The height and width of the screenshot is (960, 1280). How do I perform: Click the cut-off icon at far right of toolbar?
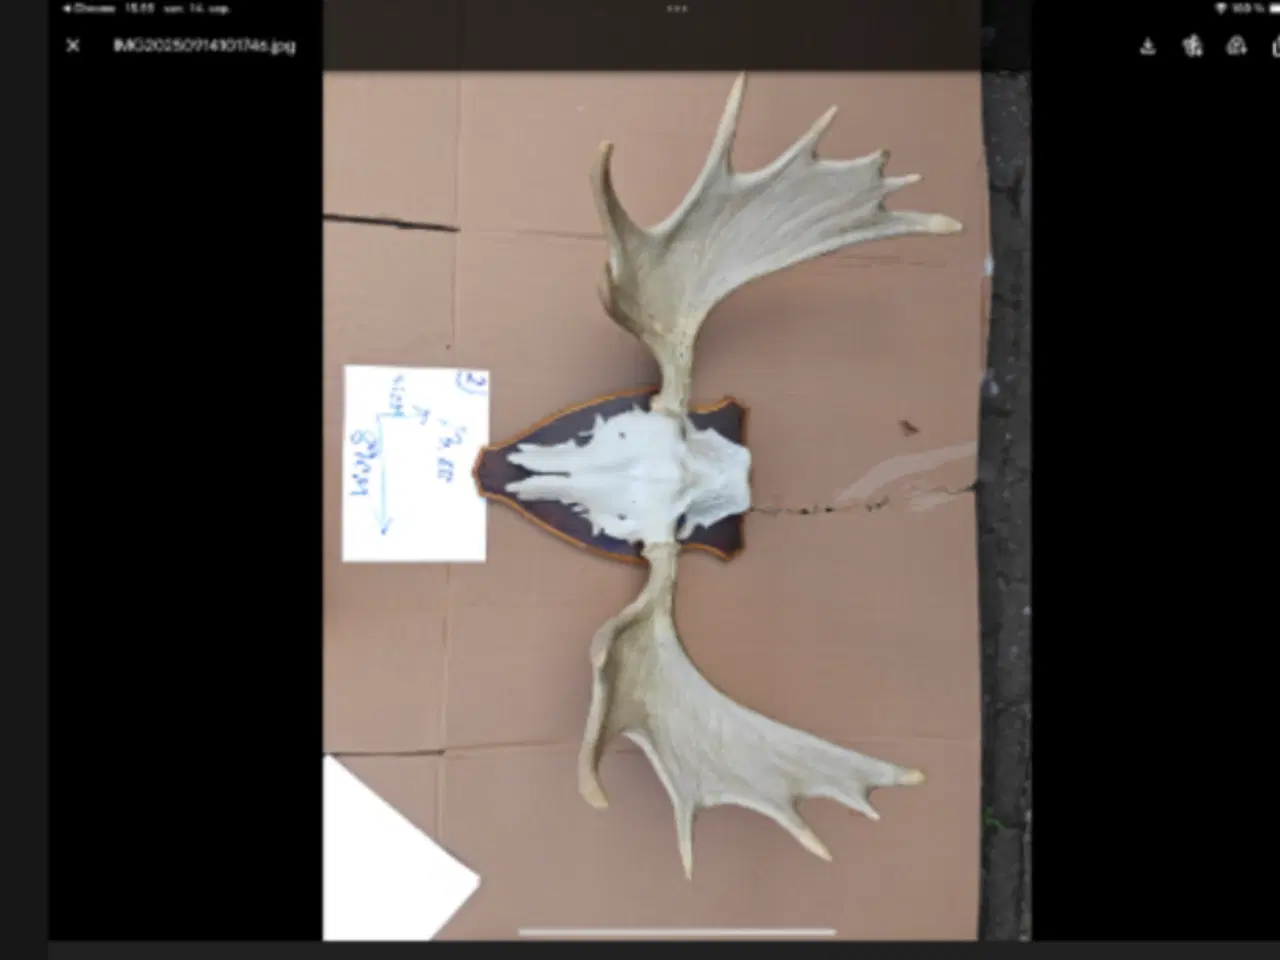pyautogui.click(x=1274, y=45)
